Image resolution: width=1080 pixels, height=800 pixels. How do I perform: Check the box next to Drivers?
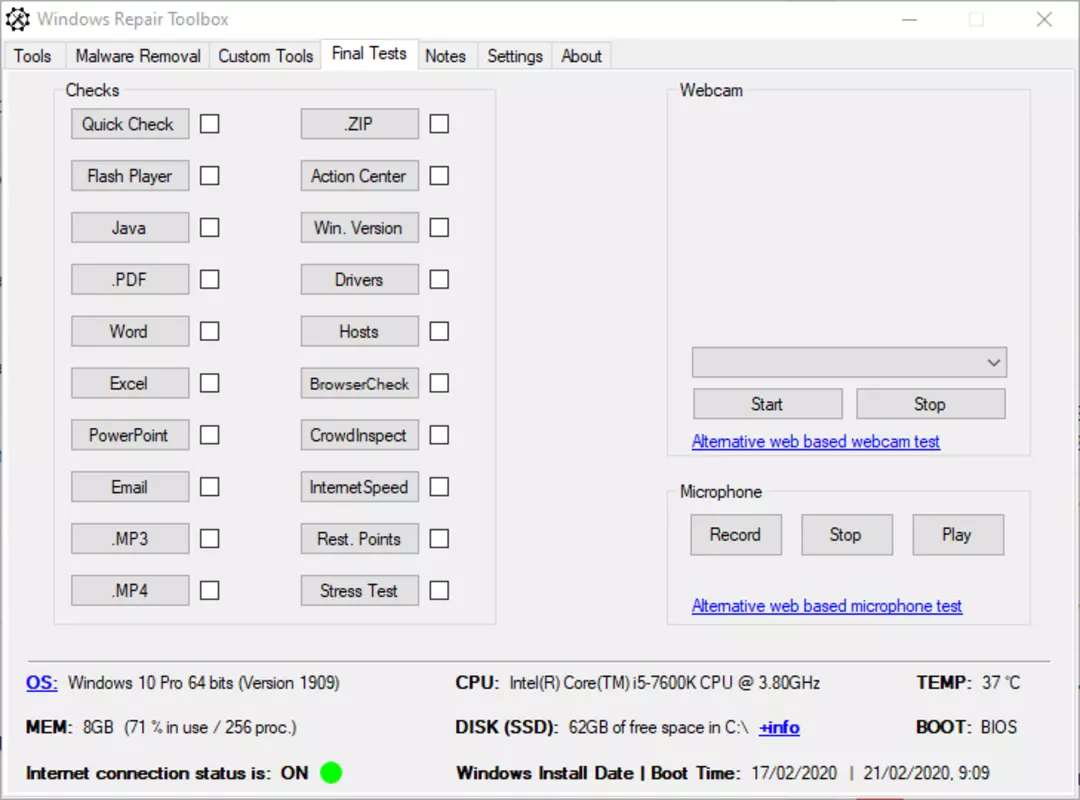(439, 279)
